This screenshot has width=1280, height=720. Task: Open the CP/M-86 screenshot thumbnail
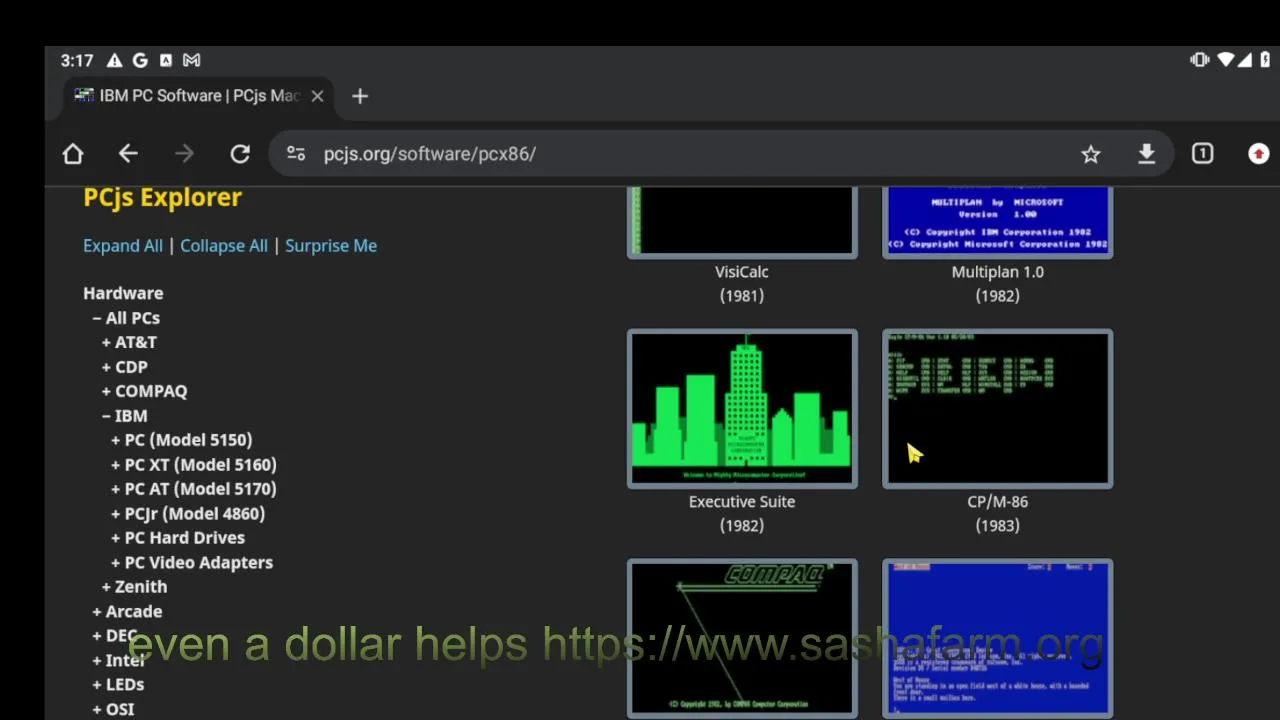997,409
